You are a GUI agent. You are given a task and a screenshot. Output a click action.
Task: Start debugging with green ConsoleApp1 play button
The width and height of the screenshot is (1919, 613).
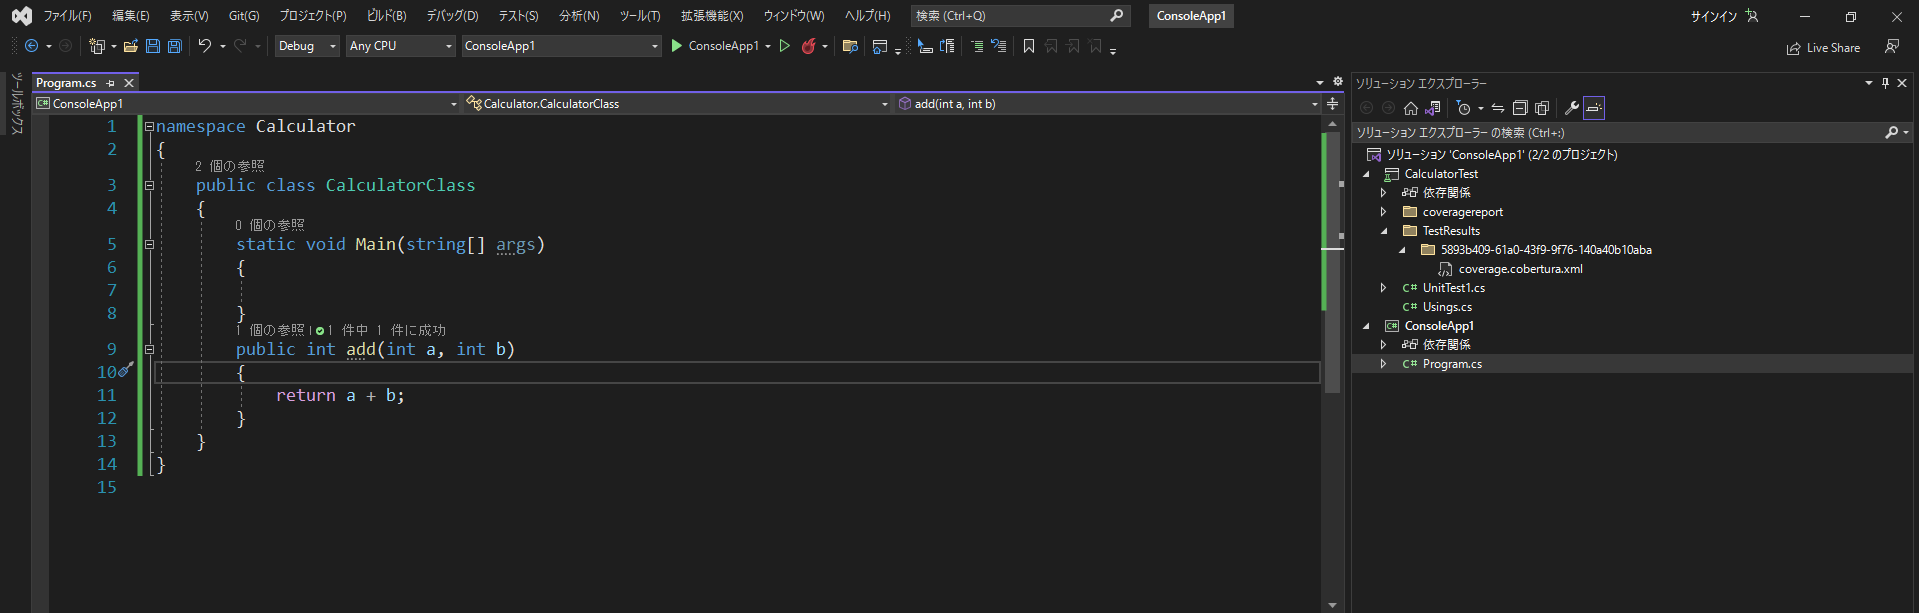[715, 46]
